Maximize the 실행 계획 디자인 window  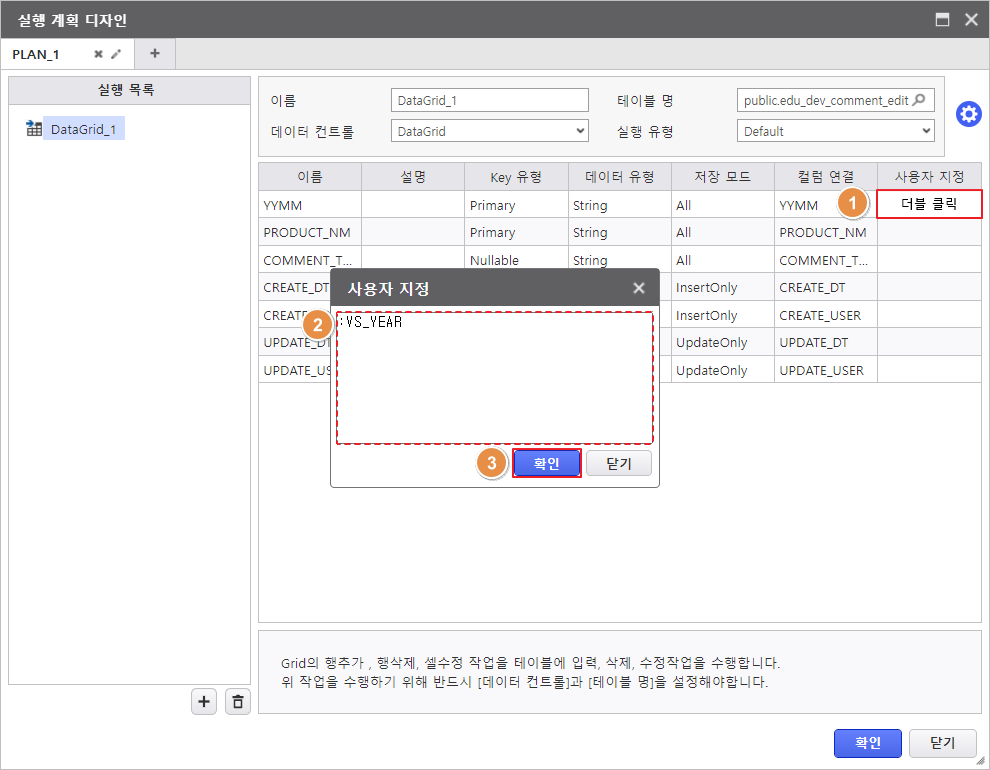[942, 20]
